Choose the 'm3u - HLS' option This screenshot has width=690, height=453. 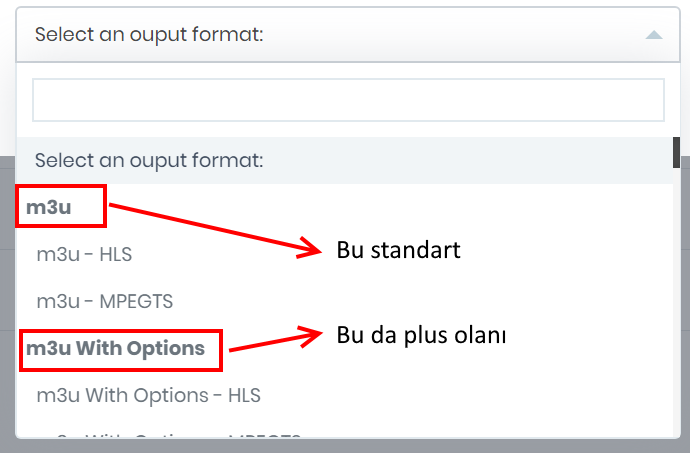(84, 254)
